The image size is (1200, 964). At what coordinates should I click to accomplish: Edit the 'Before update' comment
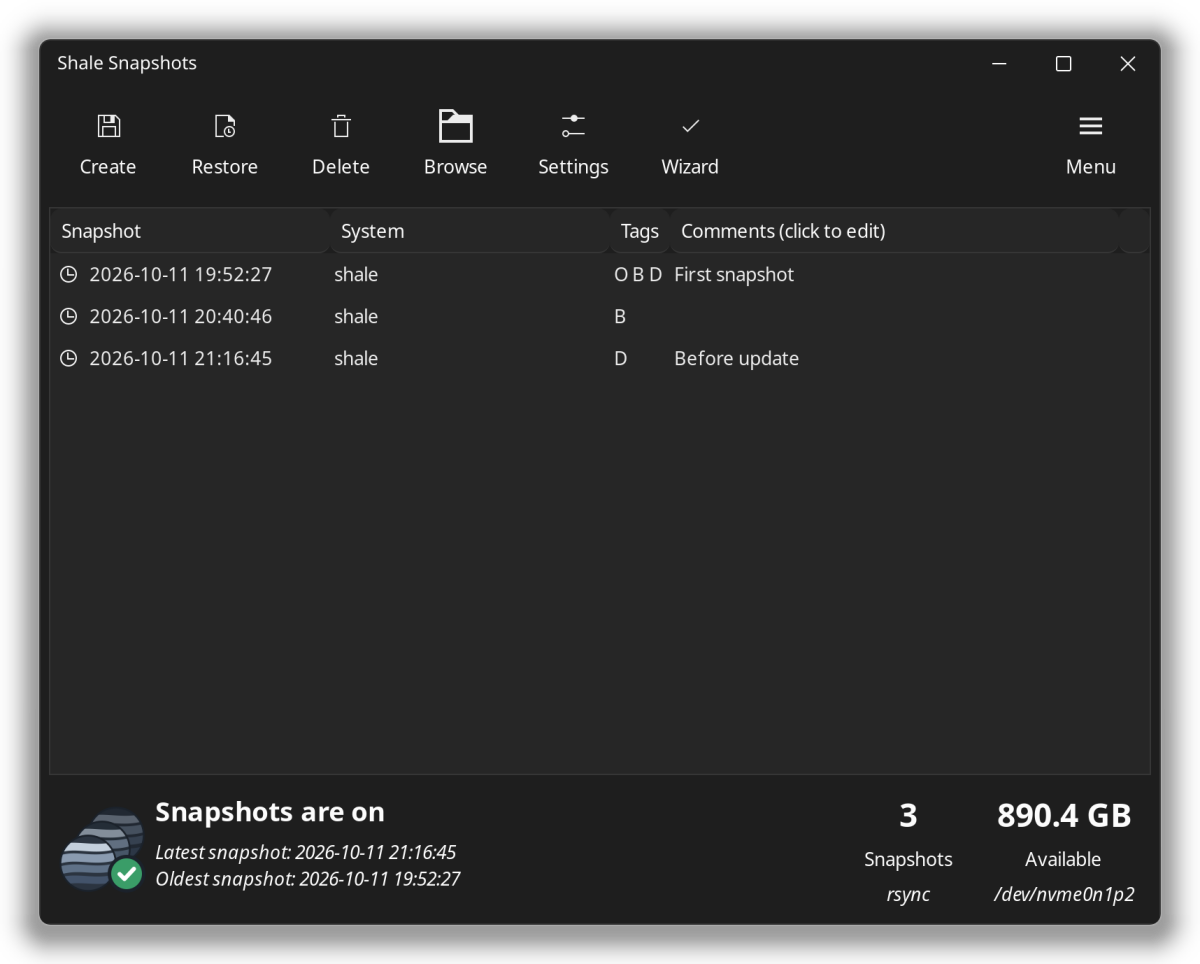click(737, 358)
